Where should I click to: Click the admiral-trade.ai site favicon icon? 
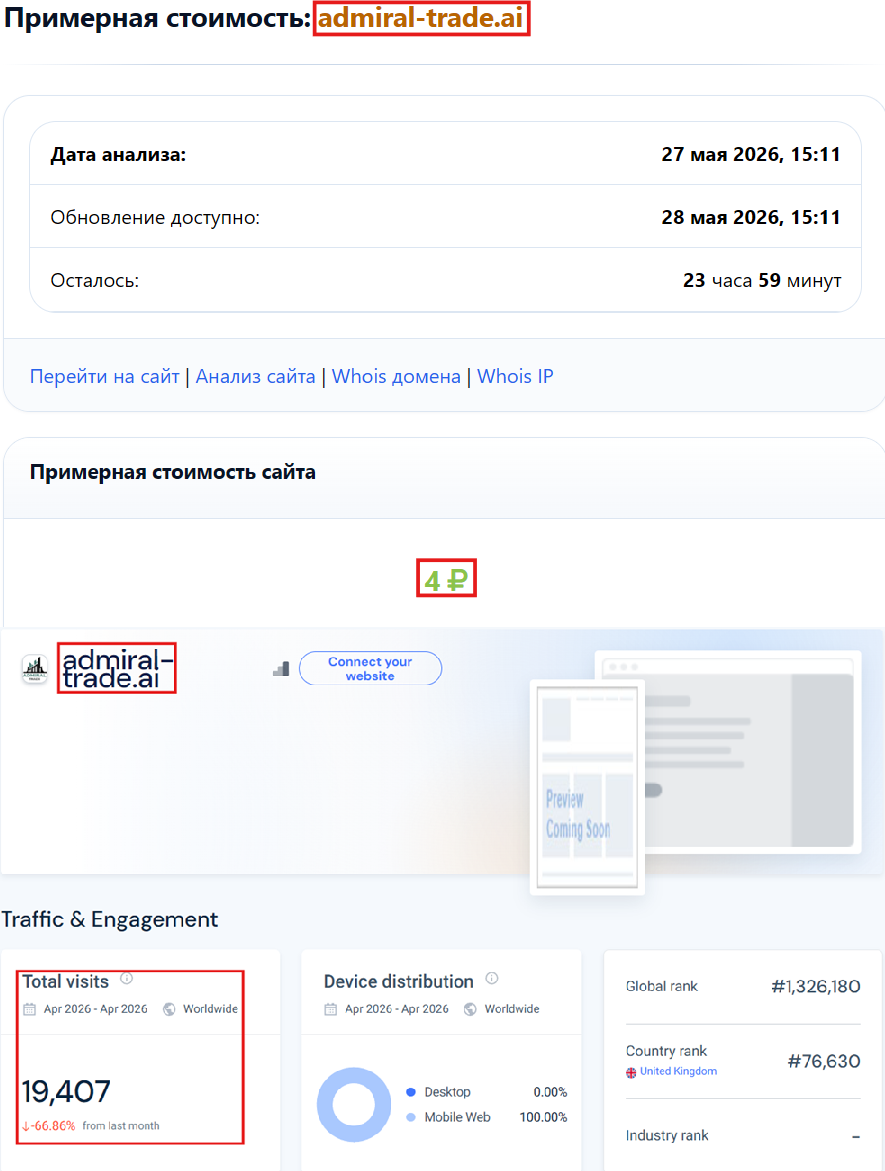click(x=34, y=669)
